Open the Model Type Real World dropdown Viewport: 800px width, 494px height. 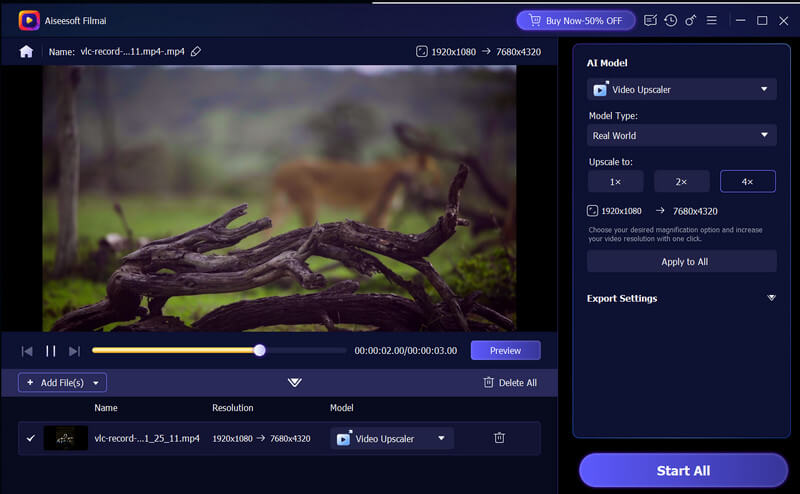click(681, 135)
